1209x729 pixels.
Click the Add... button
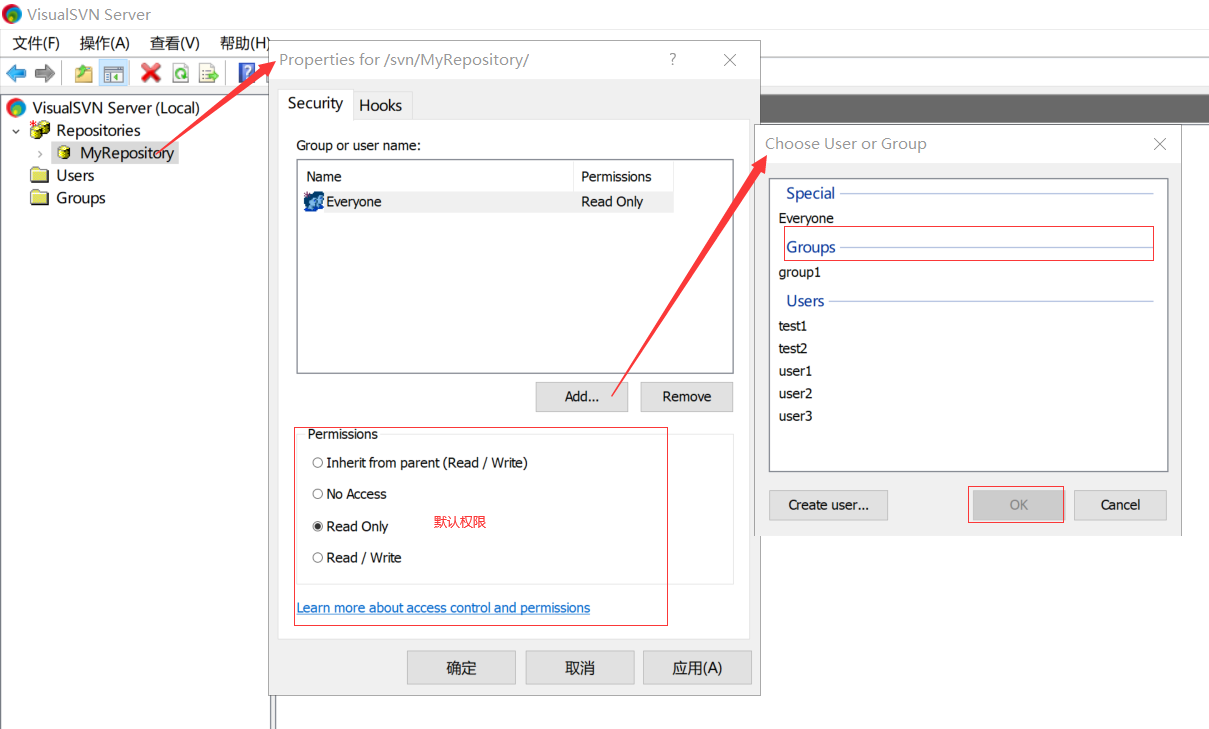[x=582, y=396]
